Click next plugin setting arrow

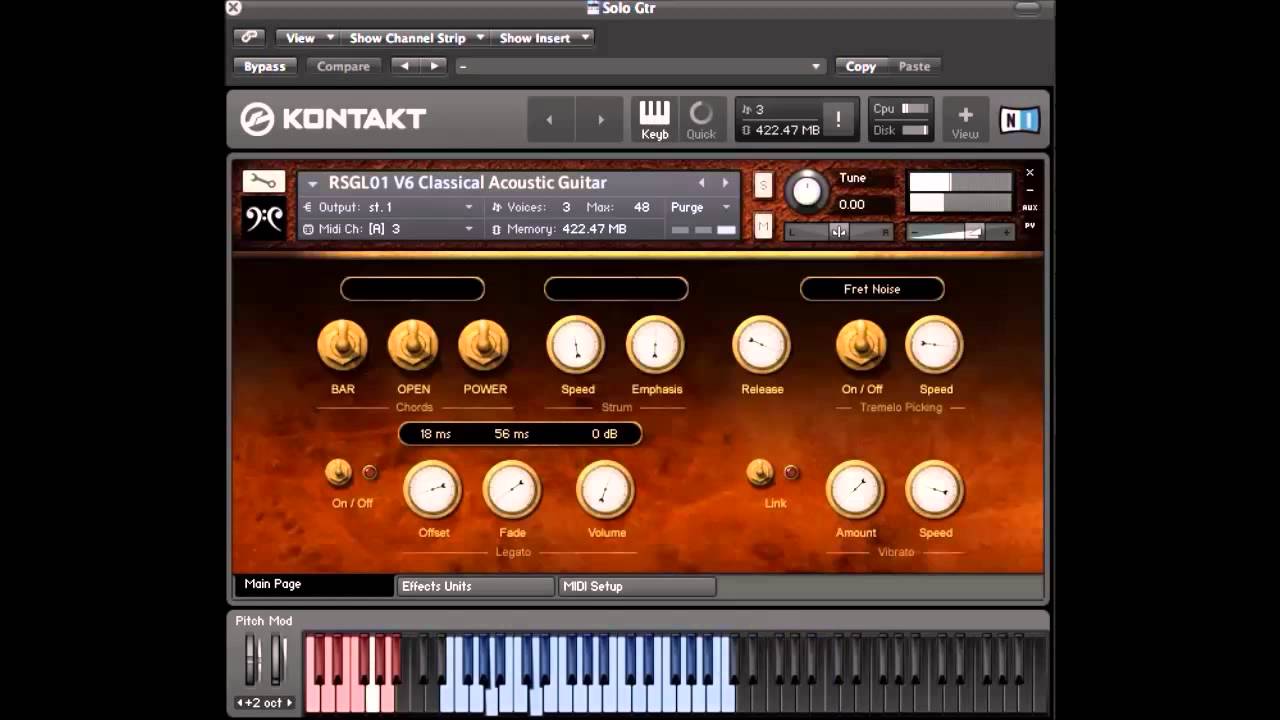(433, 66)
